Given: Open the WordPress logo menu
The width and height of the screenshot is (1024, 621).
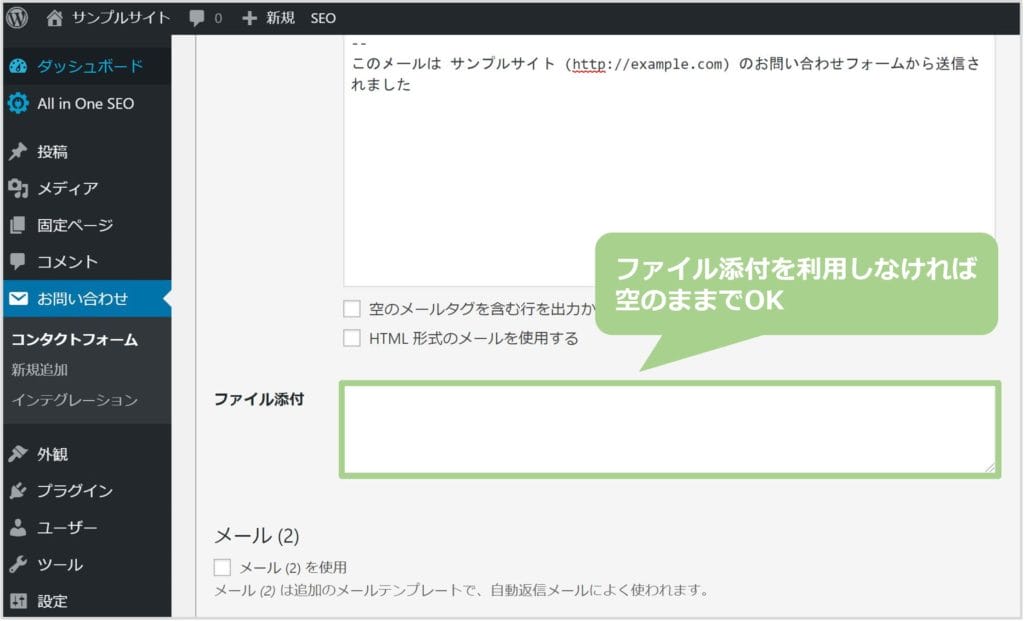Looking at the screenshot, I should [16, 18].
